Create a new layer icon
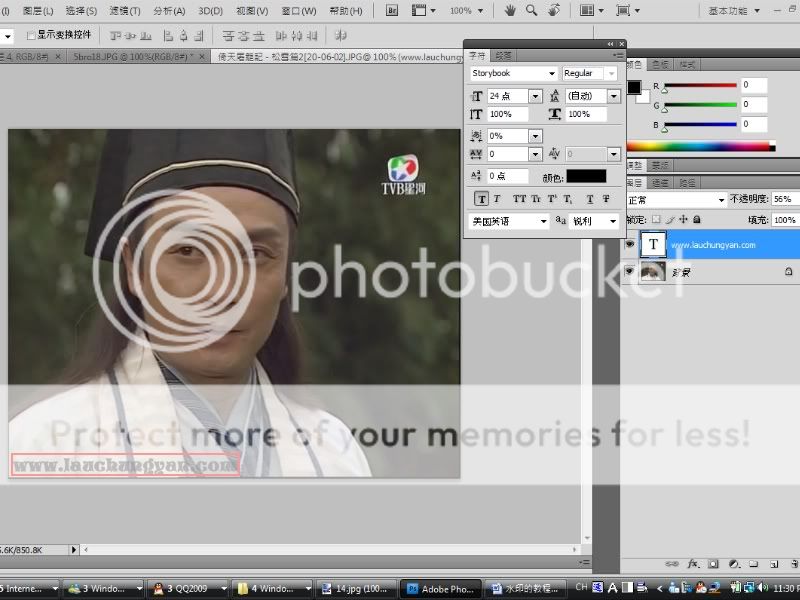800x600 pixels. (x=774, y=564)
